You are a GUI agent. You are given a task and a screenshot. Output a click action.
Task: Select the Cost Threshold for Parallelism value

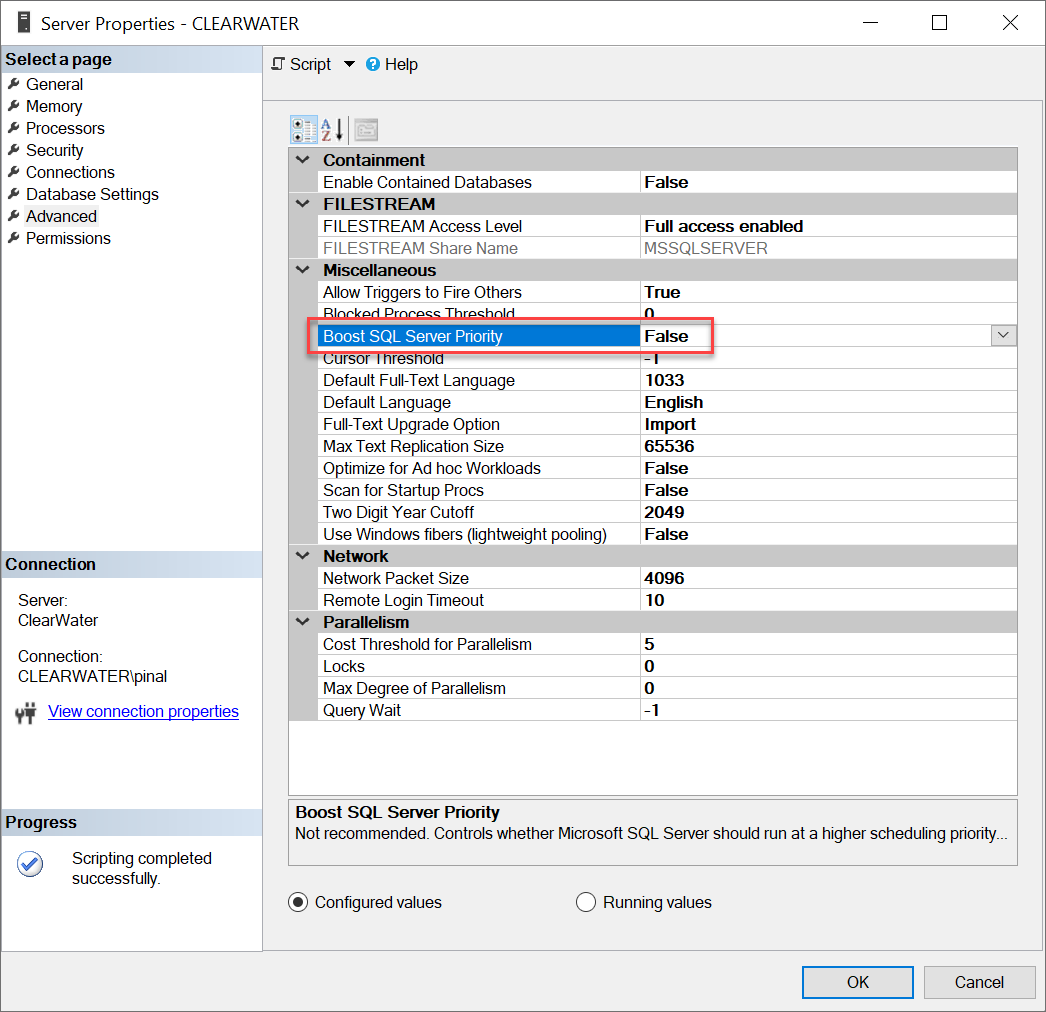pyautogui.click(x=700, y=644)
